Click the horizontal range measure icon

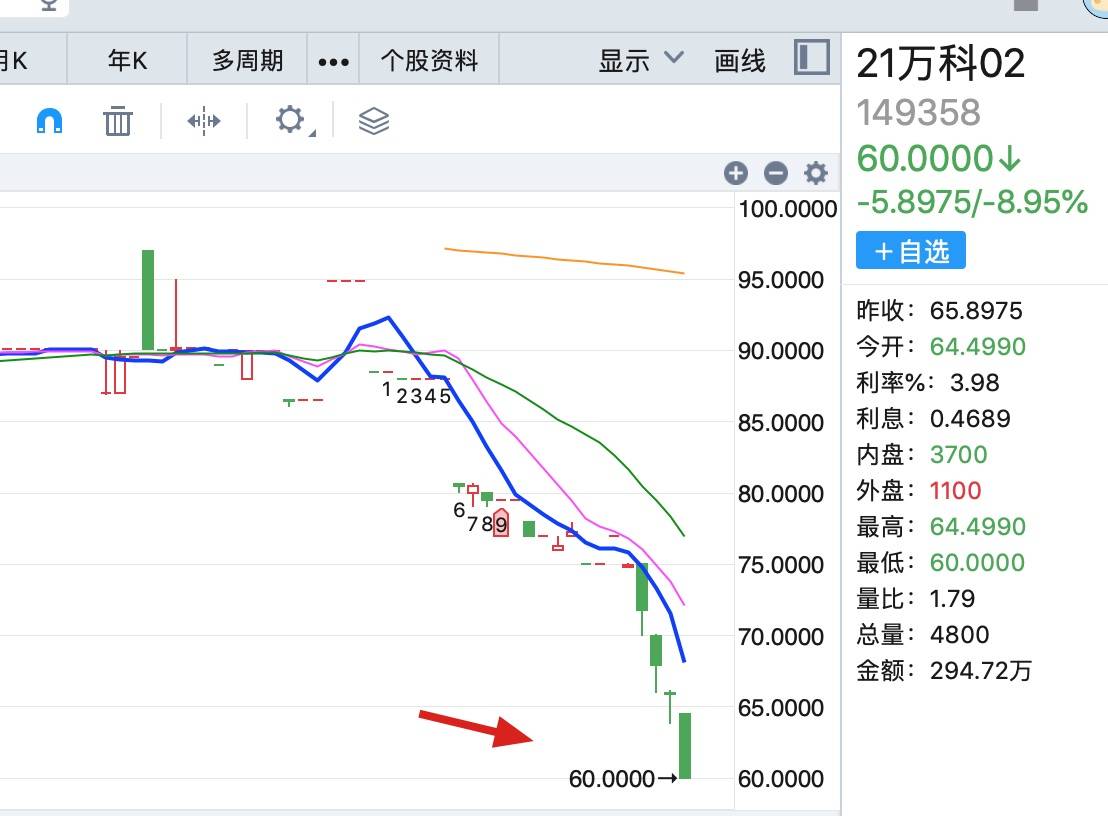[204, 121]
